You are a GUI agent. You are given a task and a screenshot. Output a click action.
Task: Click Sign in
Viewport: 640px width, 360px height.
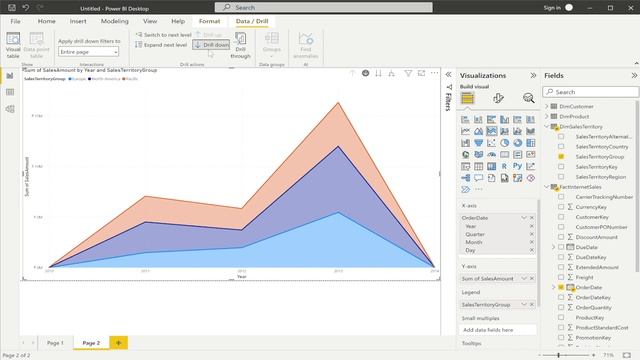(552, 8)
